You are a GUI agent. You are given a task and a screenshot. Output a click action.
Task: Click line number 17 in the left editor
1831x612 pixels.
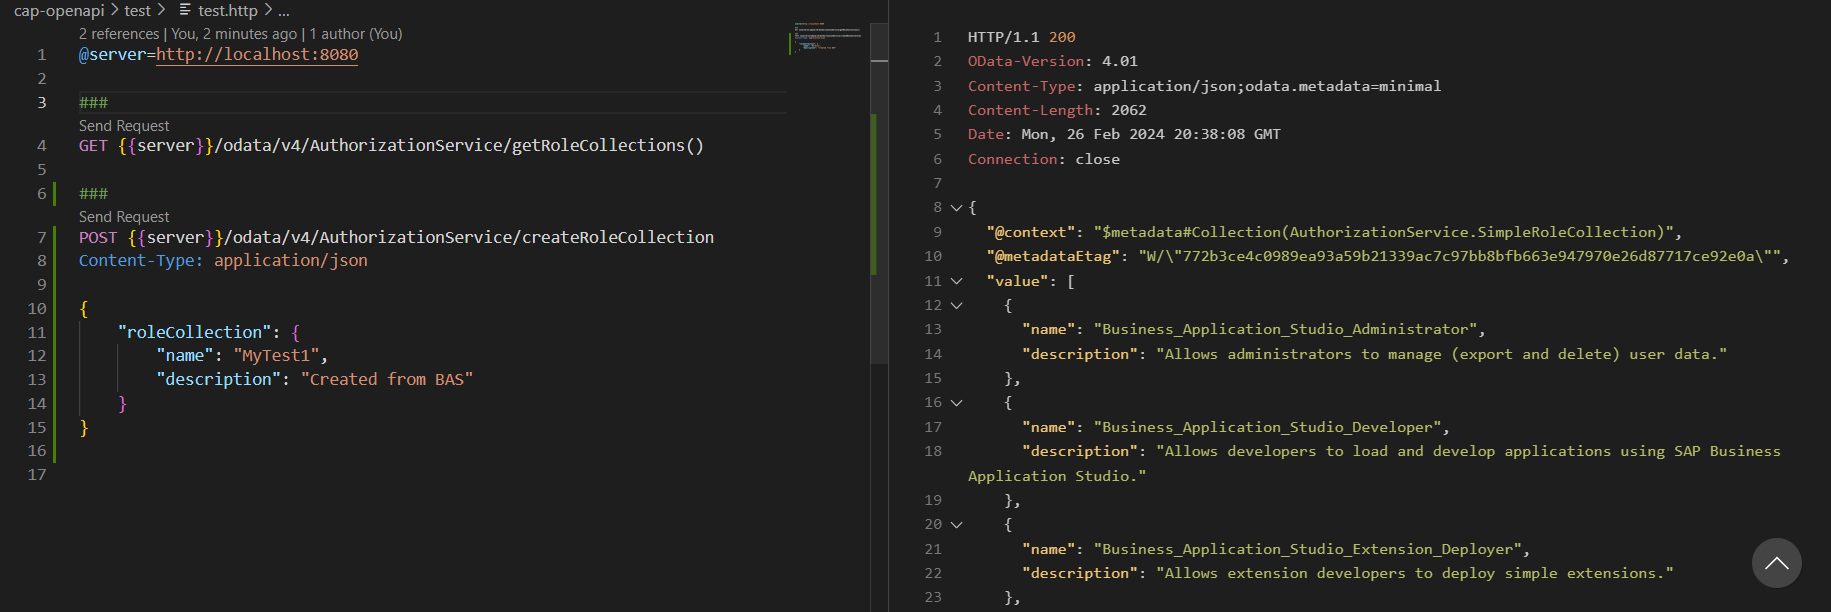pos(37,475)
